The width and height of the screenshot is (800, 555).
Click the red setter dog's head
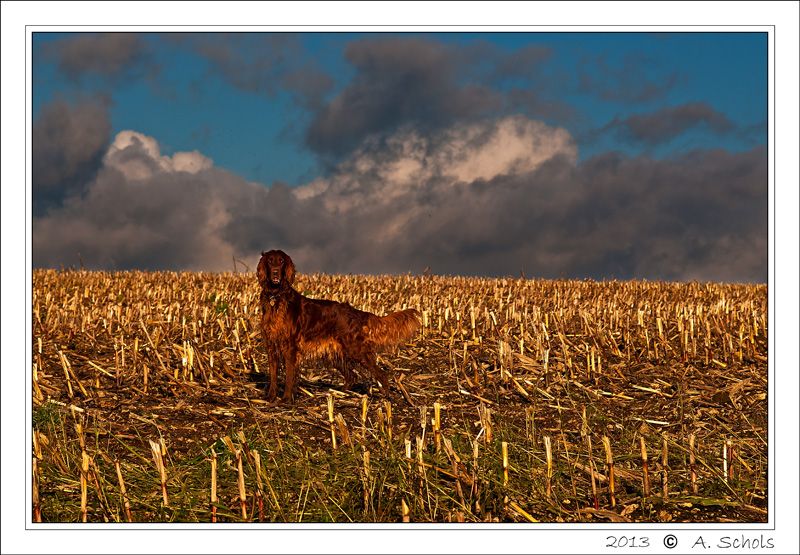pos(276,268)
